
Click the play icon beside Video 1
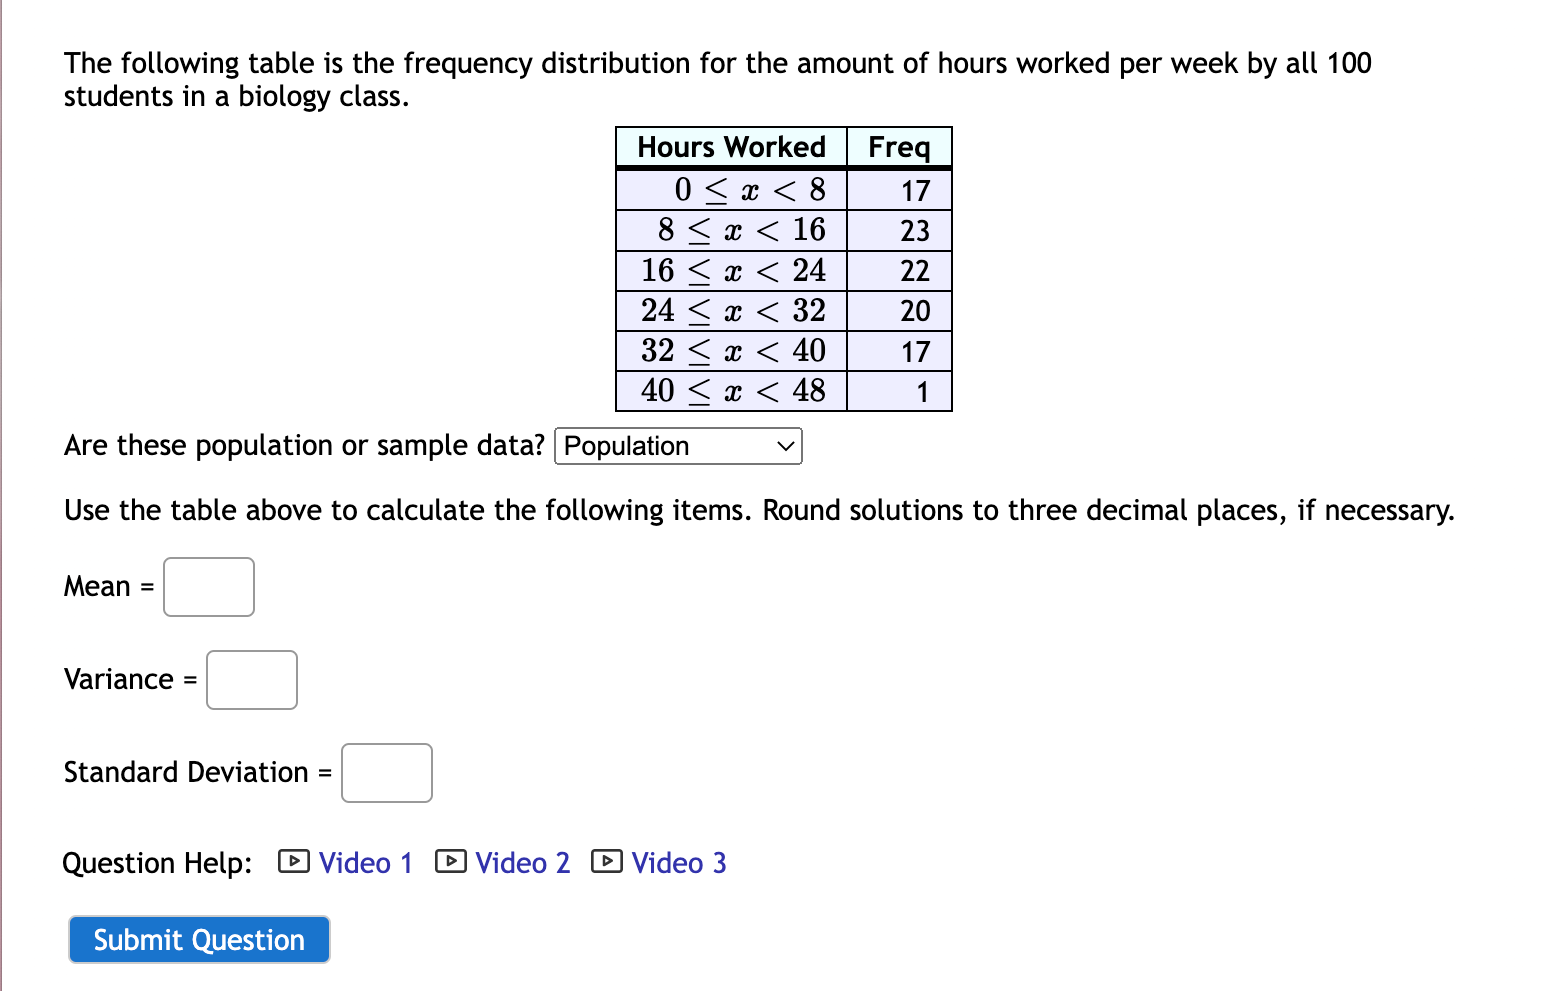tap(292, 861)
